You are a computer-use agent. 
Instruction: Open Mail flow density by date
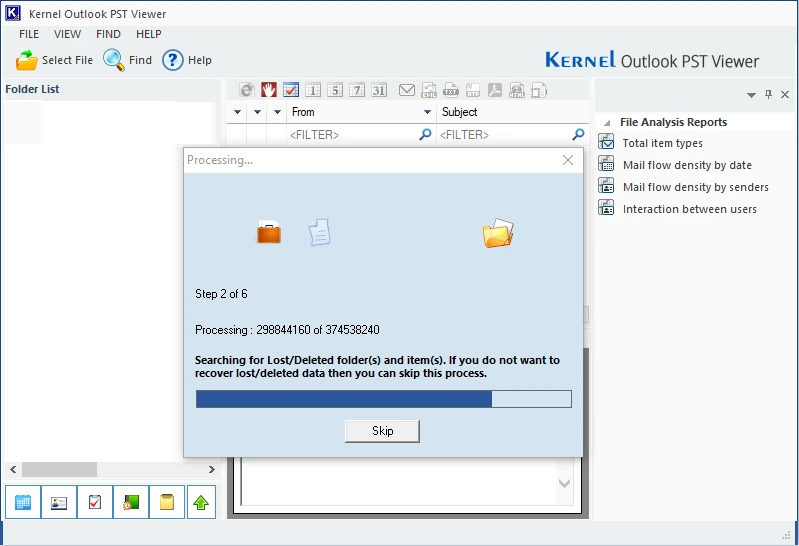687,165
